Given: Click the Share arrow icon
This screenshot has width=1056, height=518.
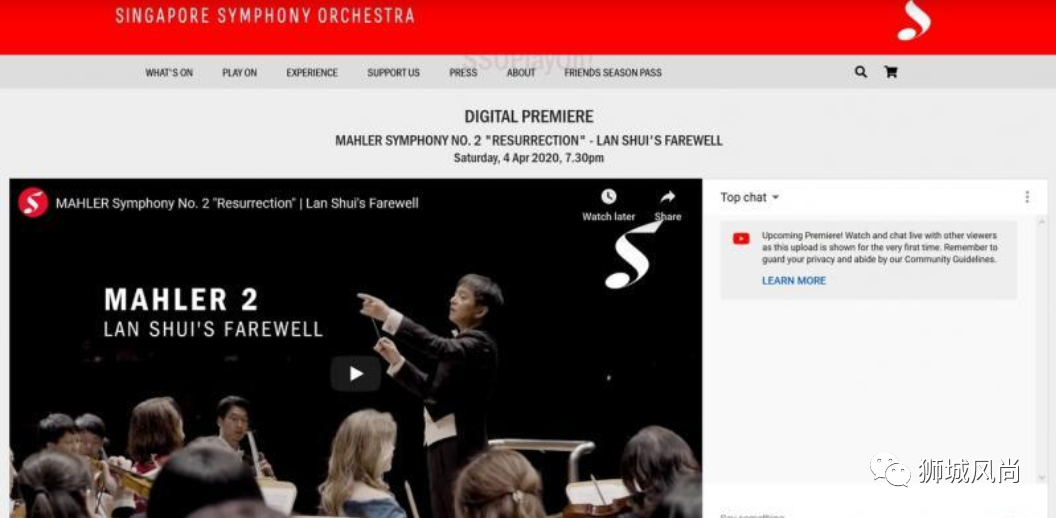Looking at the screenshot, I should coord(667,197).
